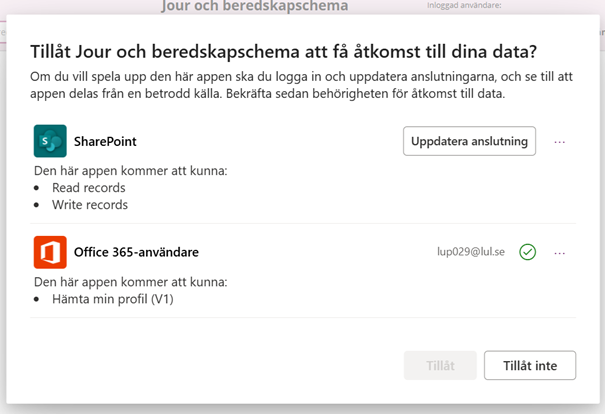
Task: Click the SharePoint connection name
Action: tap(105, 141)
